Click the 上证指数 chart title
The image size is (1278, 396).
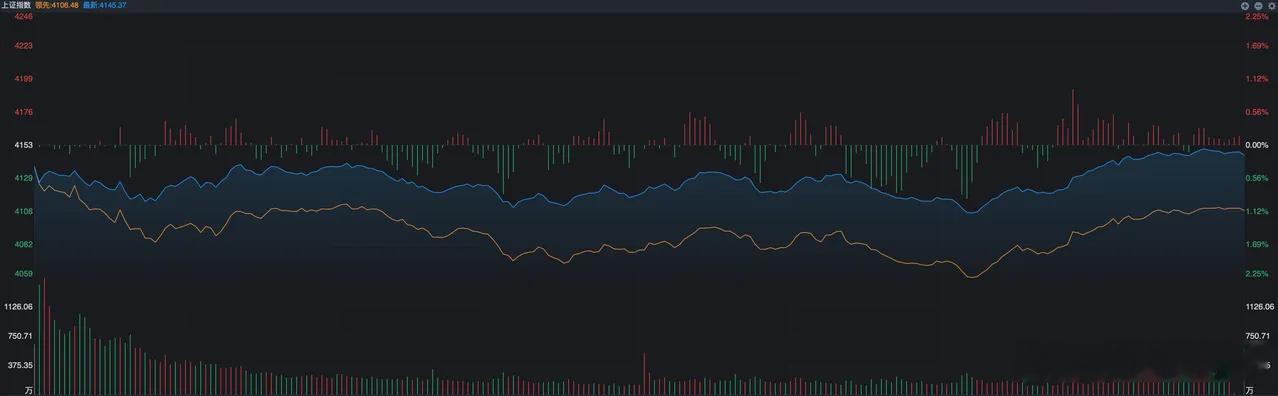click(16, 5)
